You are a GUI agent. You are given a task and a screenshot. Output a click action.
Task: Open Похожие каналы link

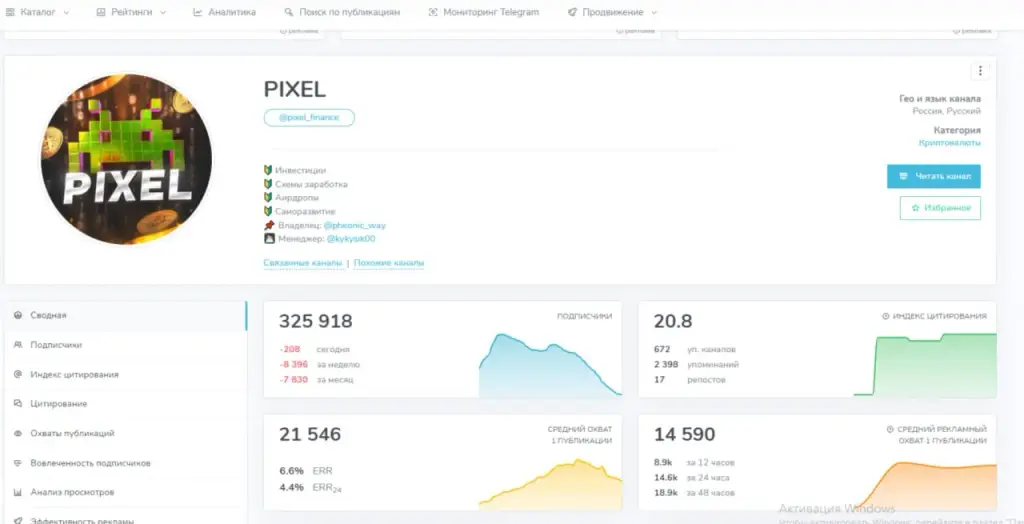click(x=389, y=263)
